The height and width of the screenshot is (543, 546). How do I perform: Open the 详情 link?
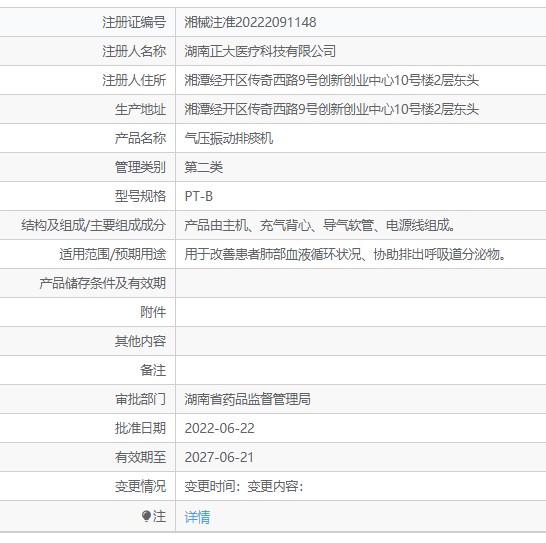(197, 517)
